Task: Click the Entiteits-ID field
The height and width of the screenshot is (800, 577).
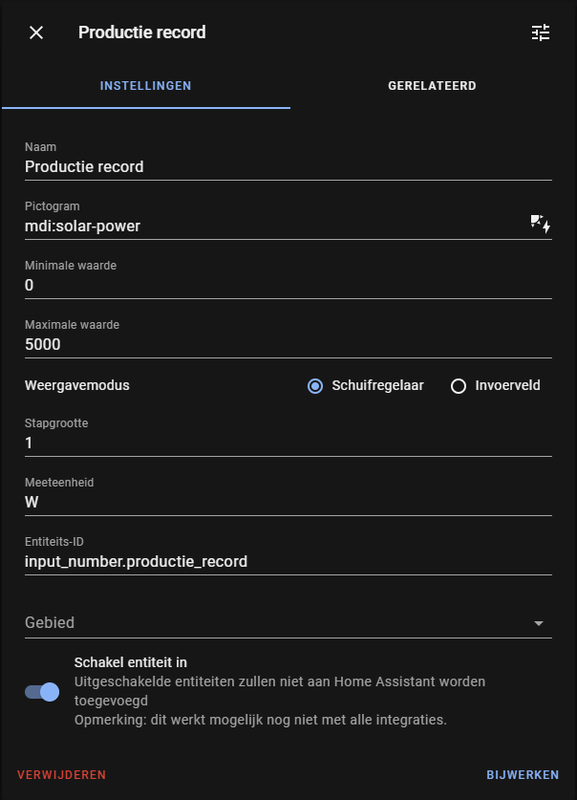Action: [x=288, y=555]
